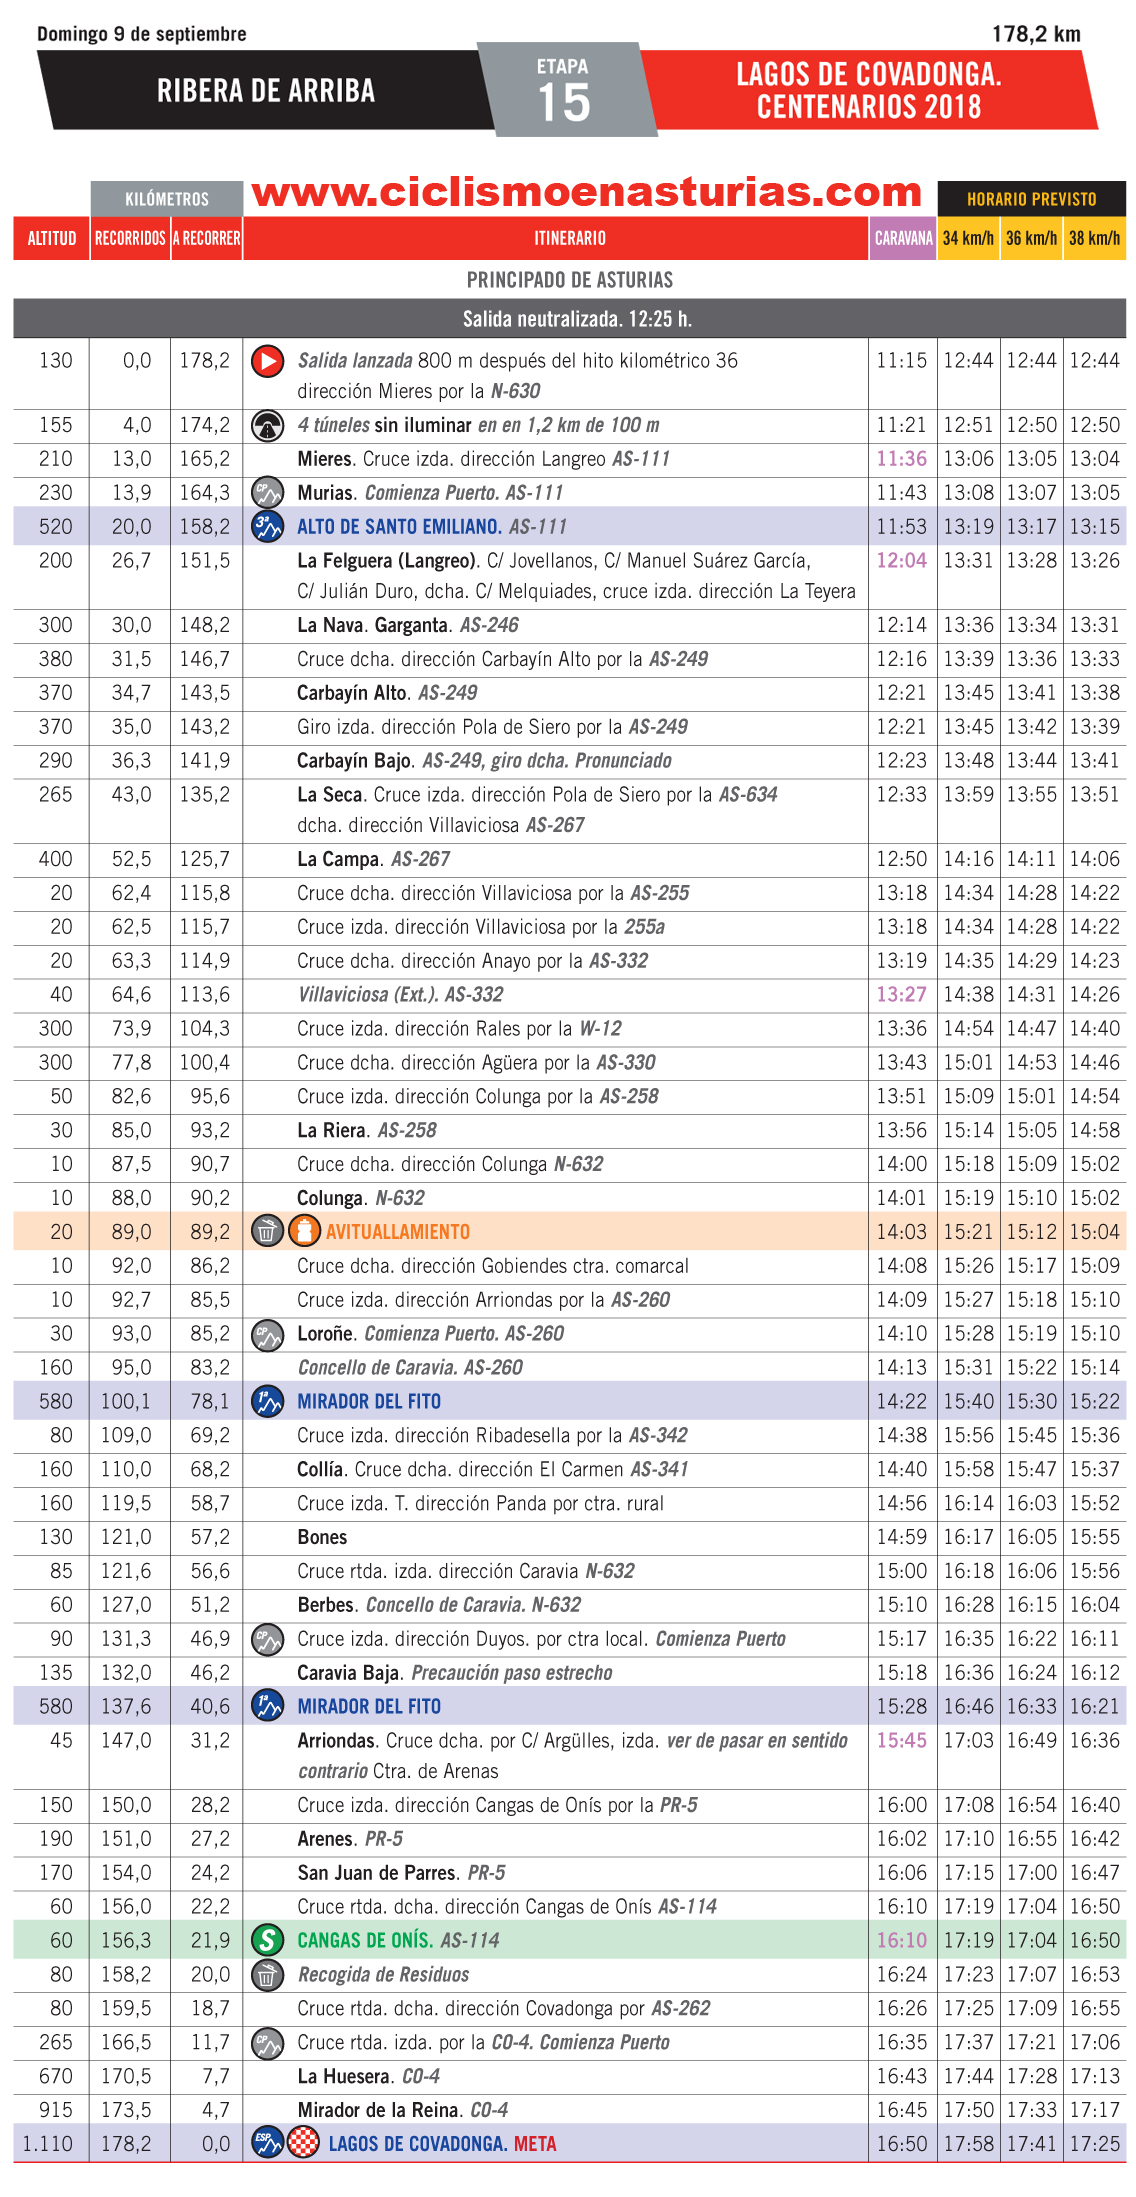The width and height of the screenshot is (1136, 2197).
Task: Open the www.ciclismoenasturias.com link
Action: pyautogui.click(x=587, y=192)
